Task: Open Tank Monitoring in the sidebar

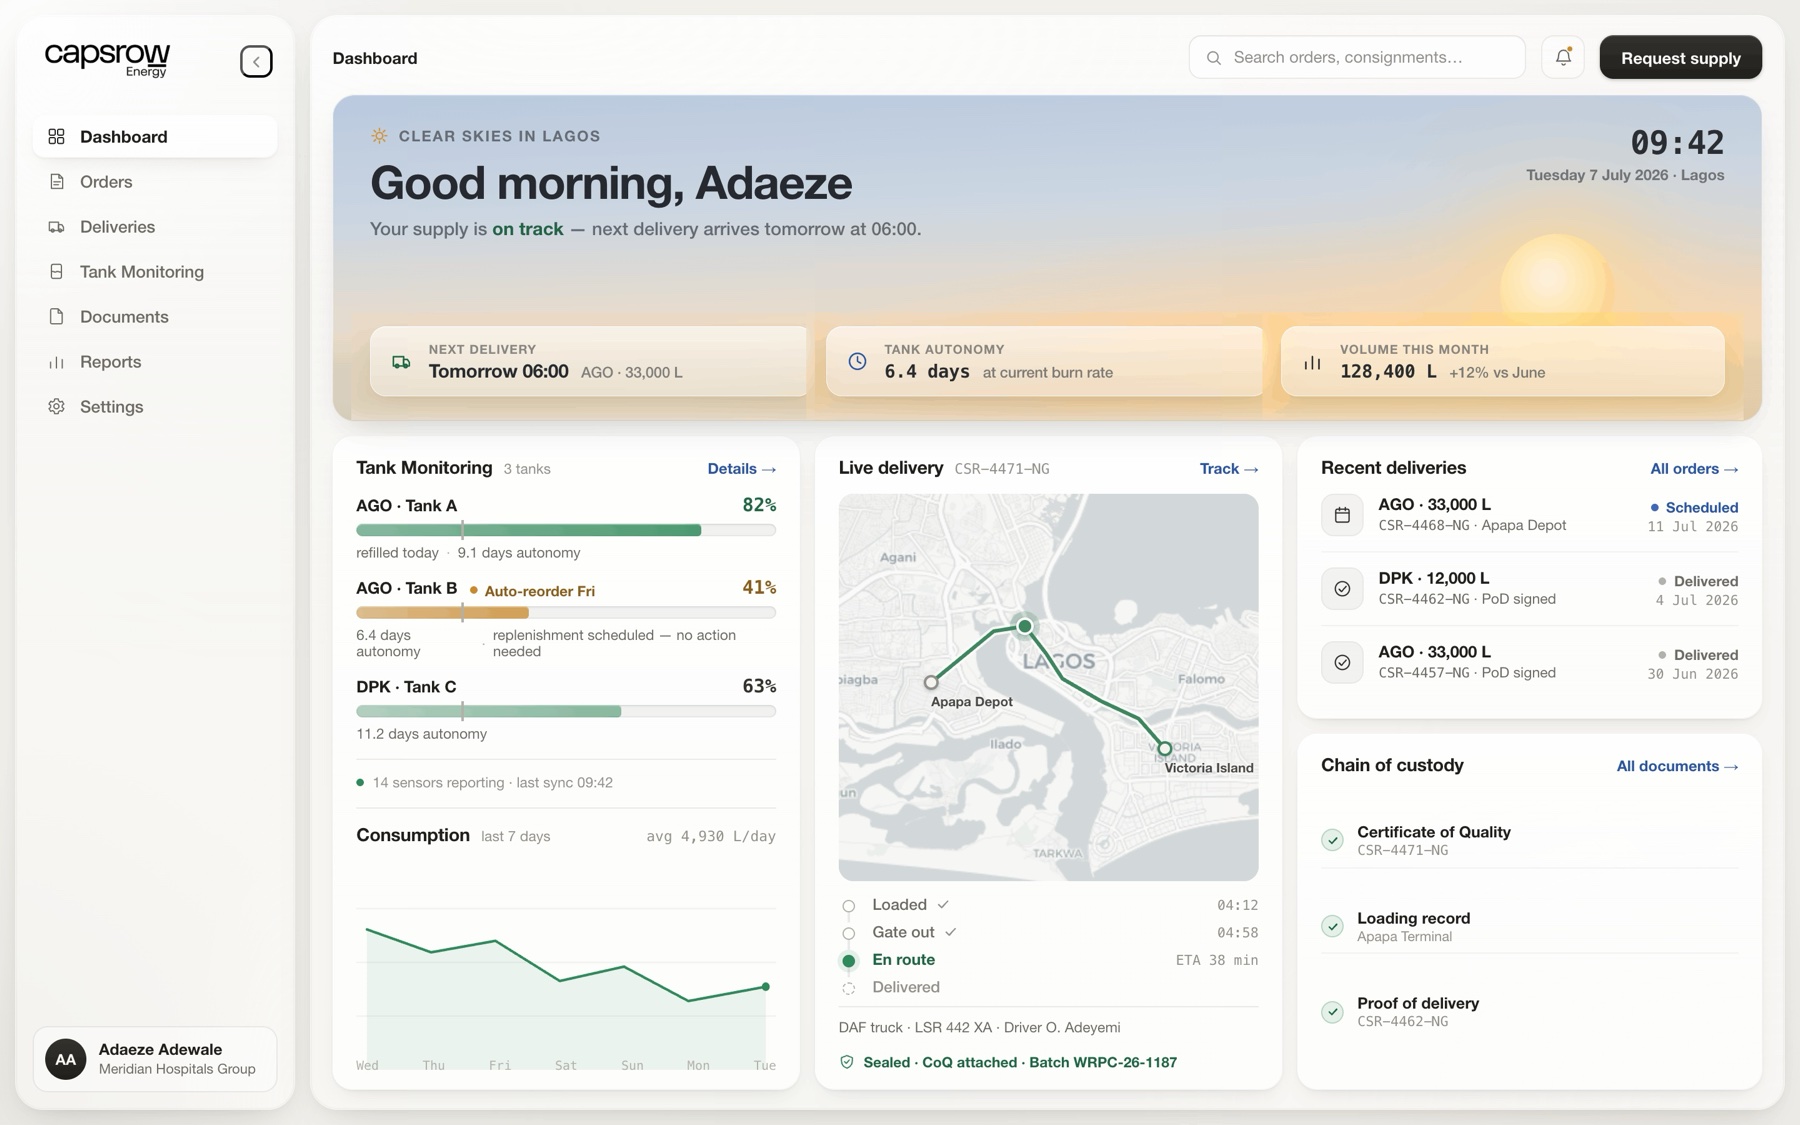Action: 155,271
